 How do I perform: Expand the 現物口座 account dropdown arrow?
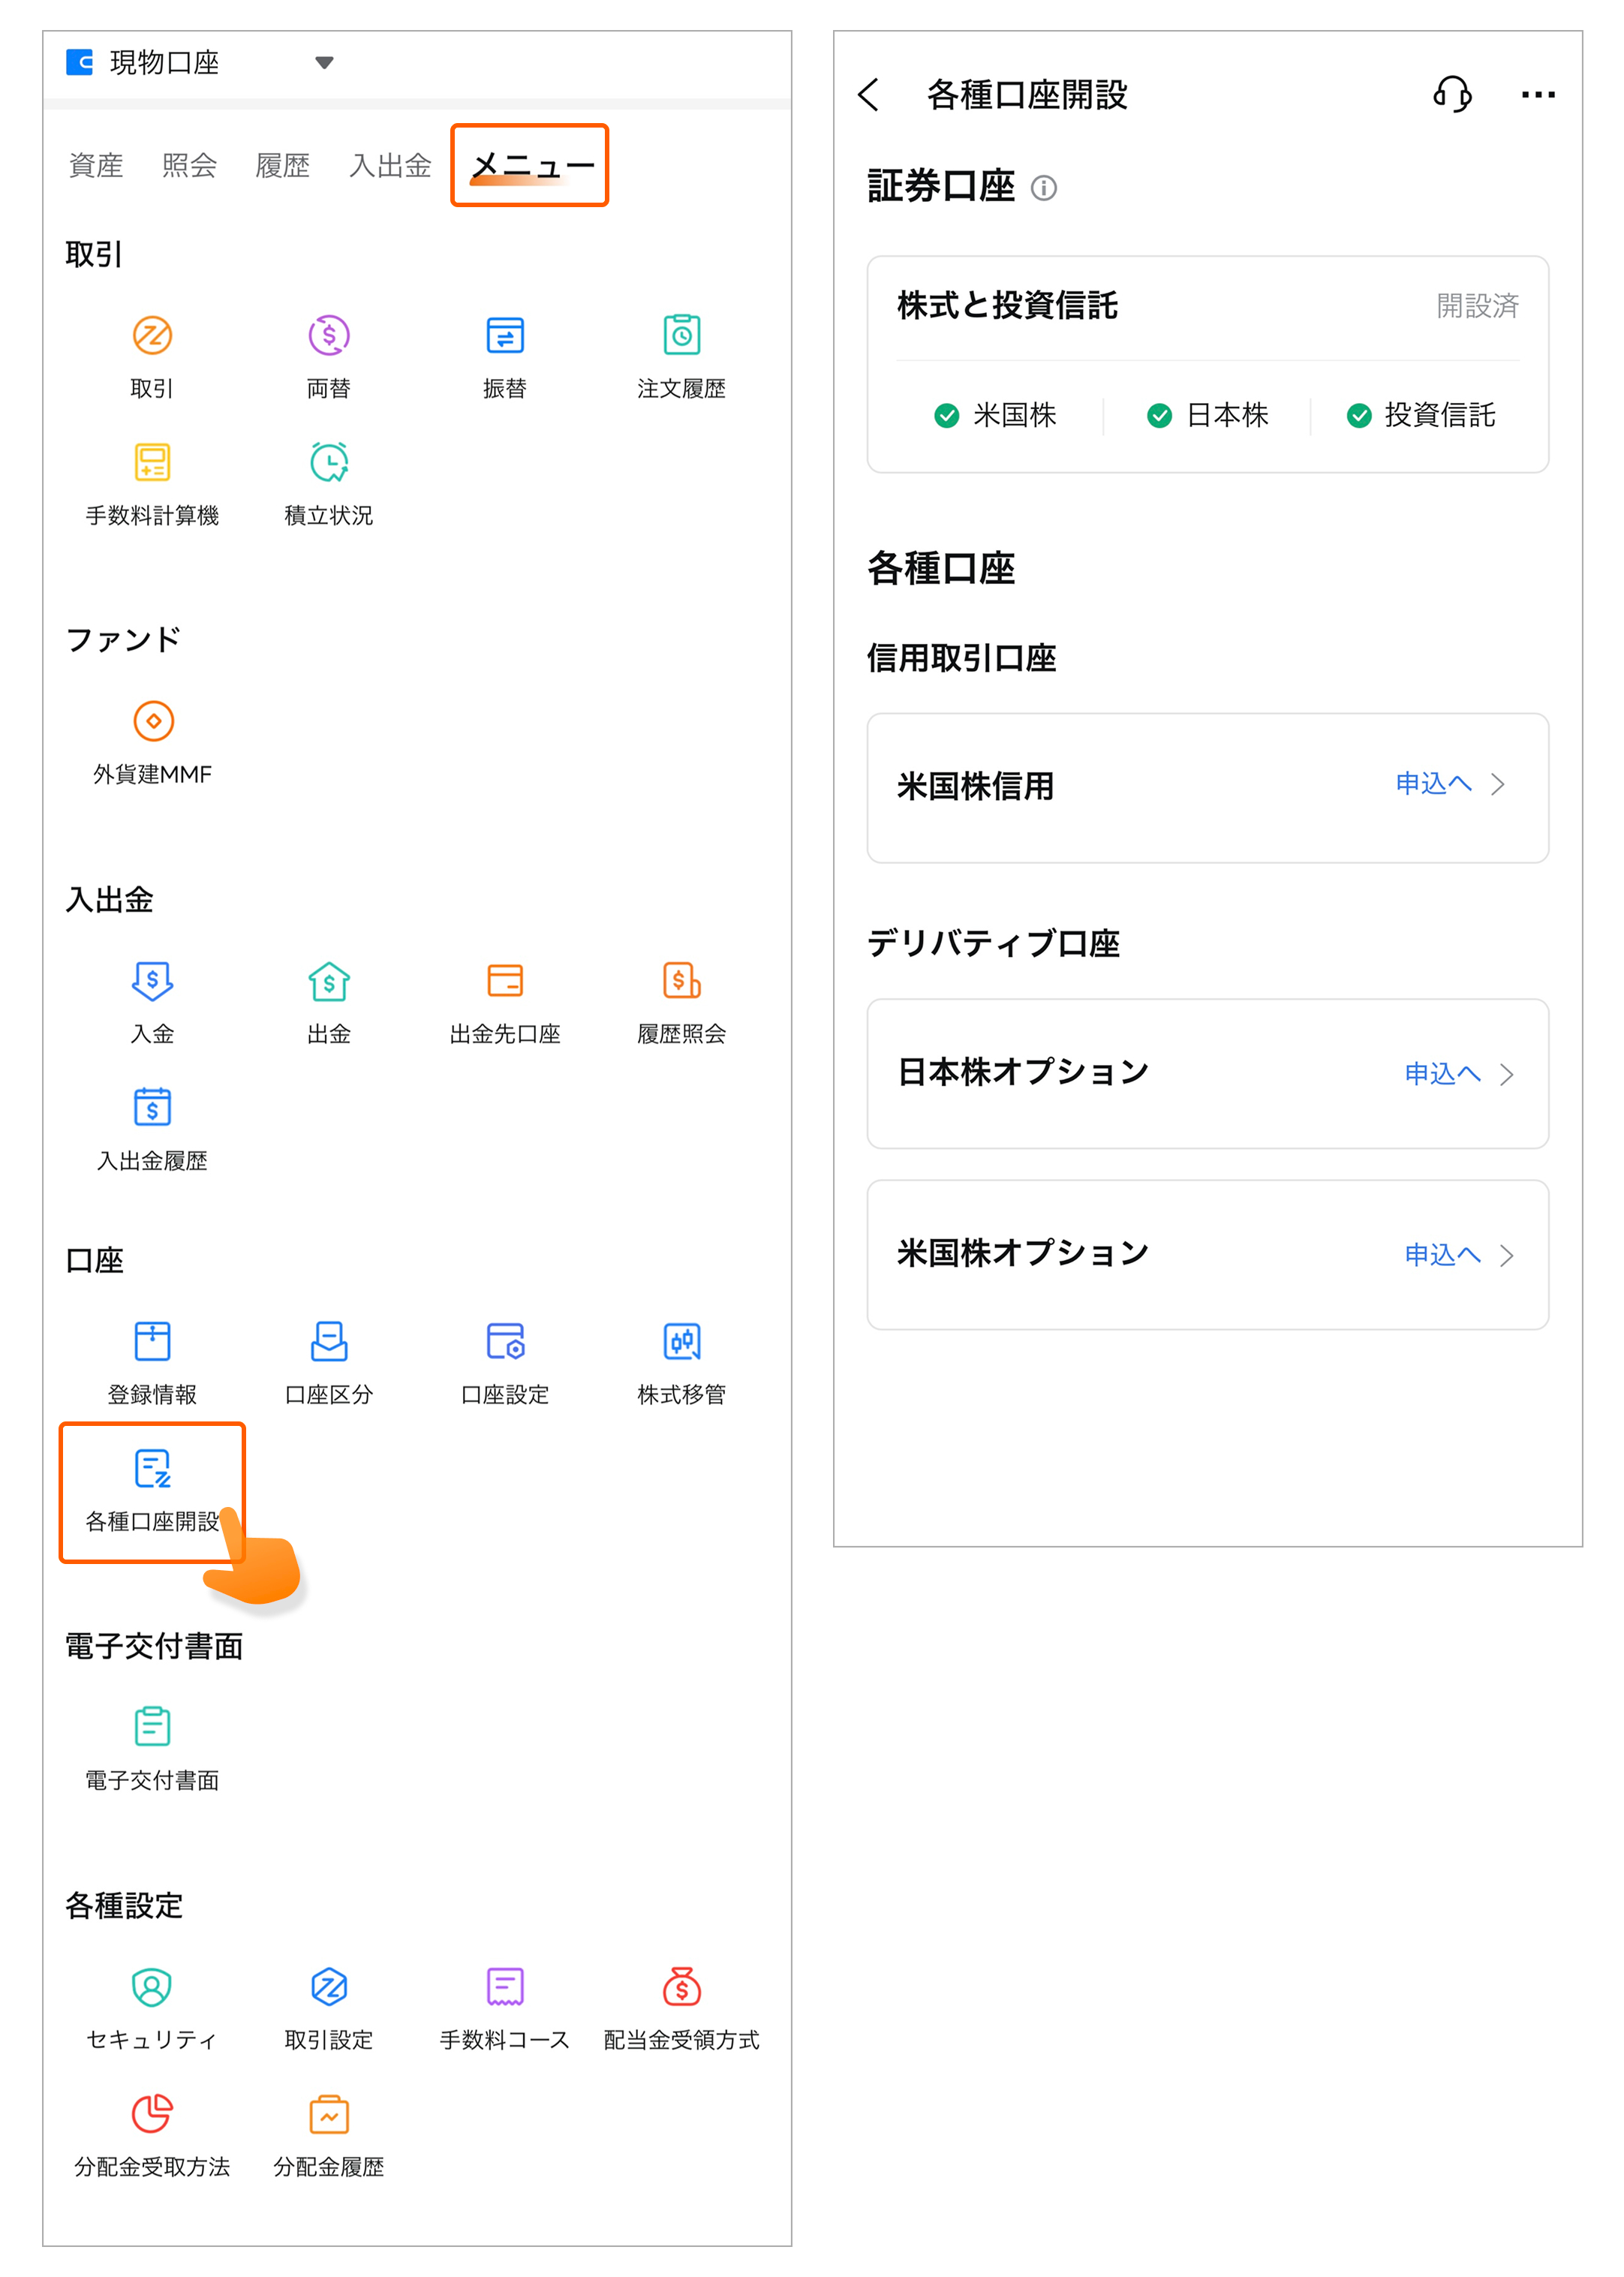324,63
